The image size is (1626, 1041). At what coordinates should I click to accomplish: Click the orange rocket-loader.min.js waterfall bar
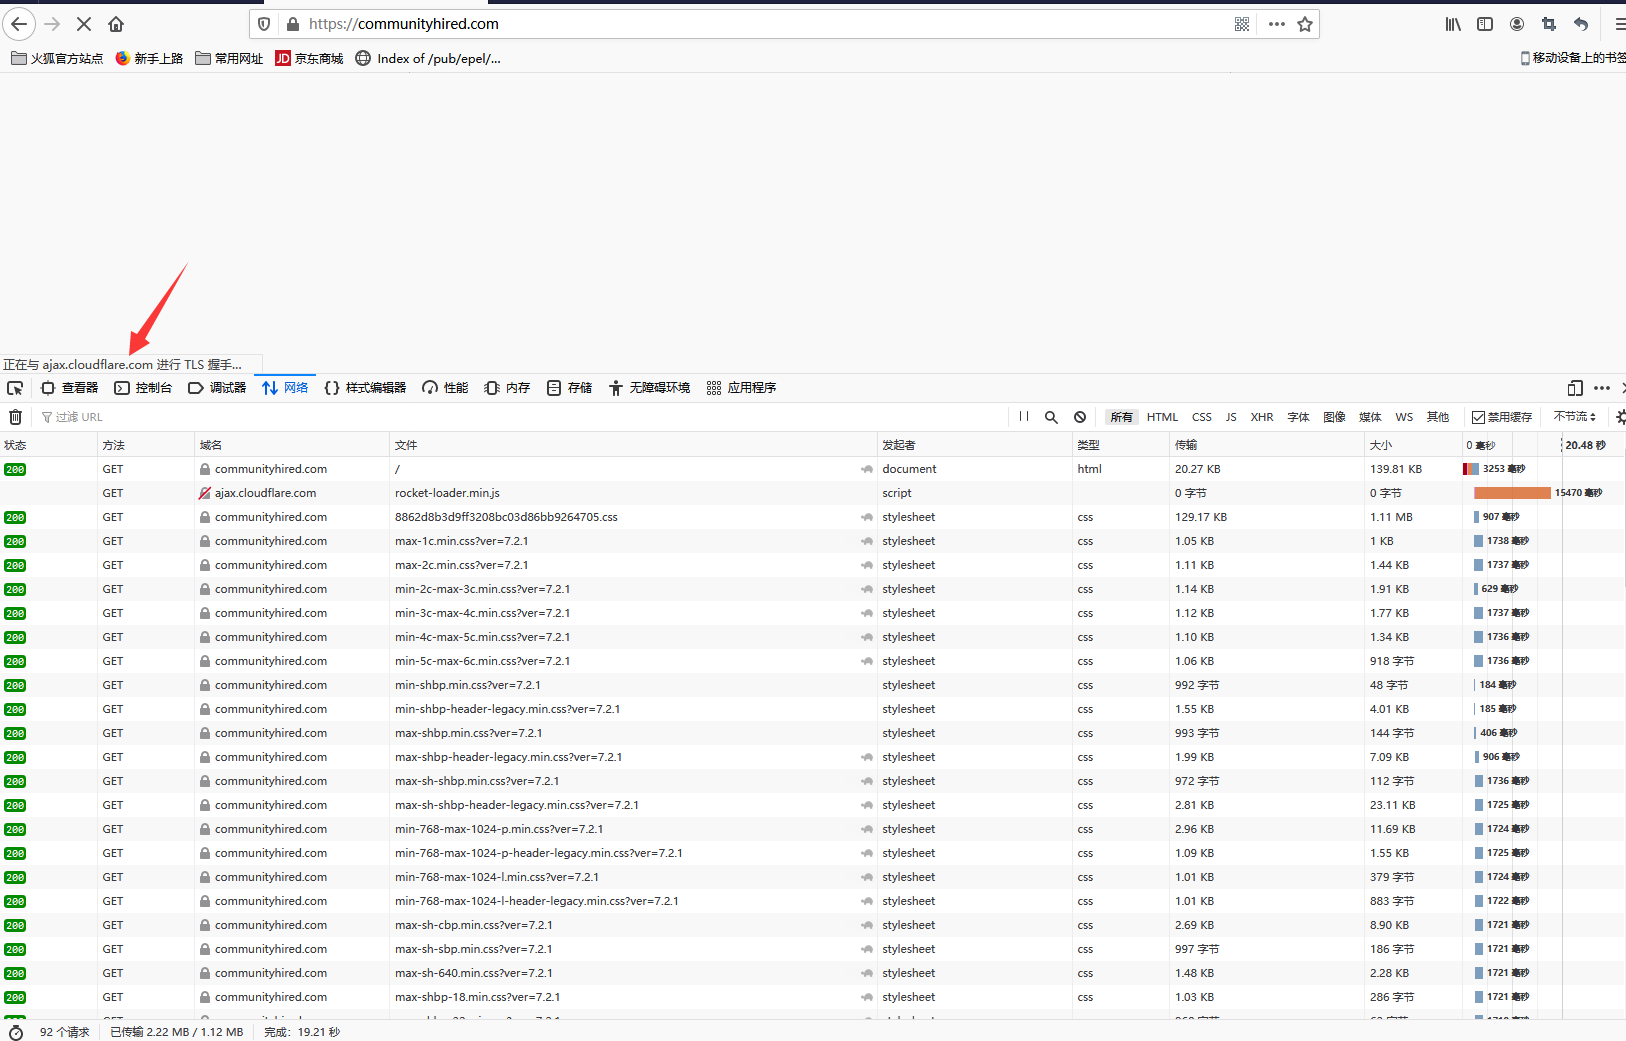pos(1512,493)
